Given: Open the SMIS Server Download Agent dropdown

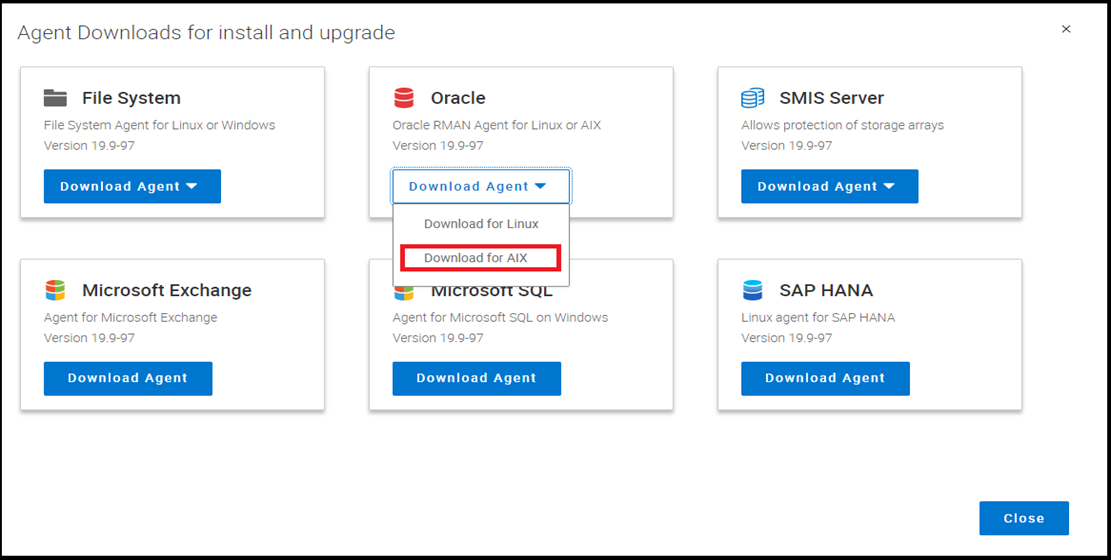Looking at the screenshot, I should (830, 186).
